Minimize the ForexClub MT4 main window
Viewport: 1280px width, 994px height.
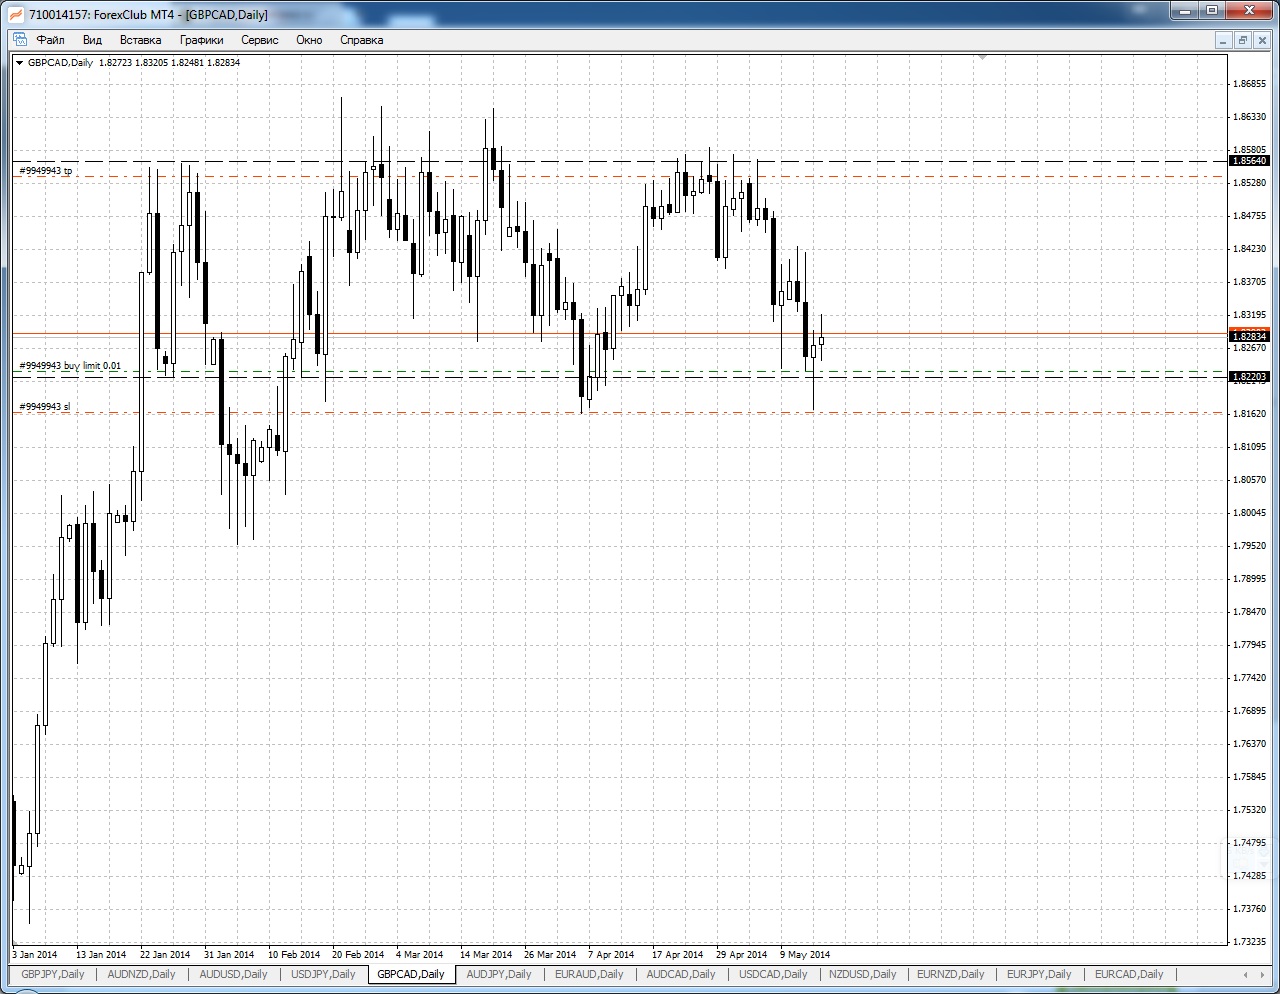tap(1185, 10)
